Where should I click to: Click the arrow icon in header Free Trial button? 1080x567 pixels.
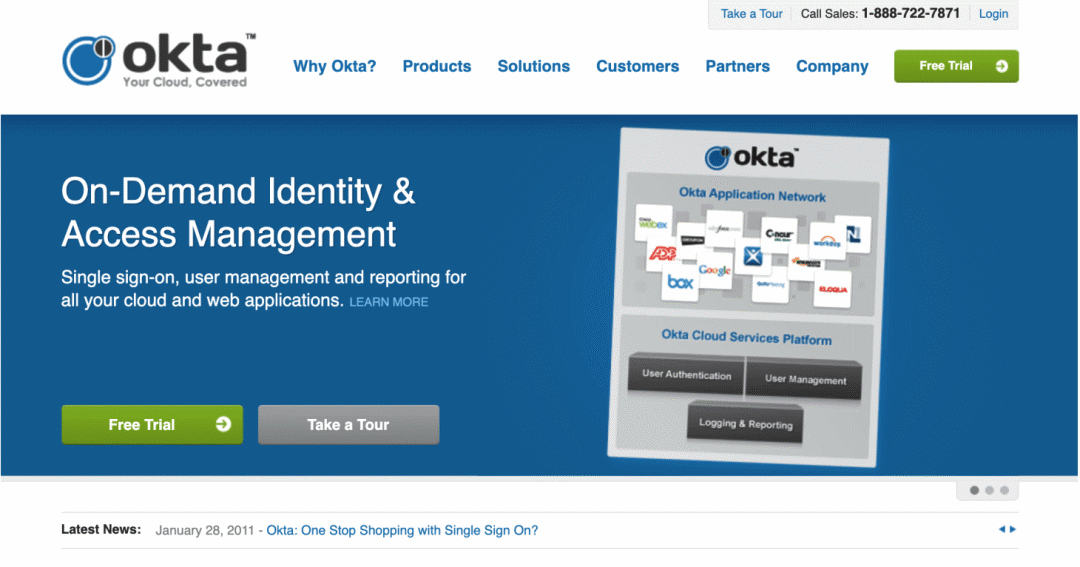click(1001, 66)
